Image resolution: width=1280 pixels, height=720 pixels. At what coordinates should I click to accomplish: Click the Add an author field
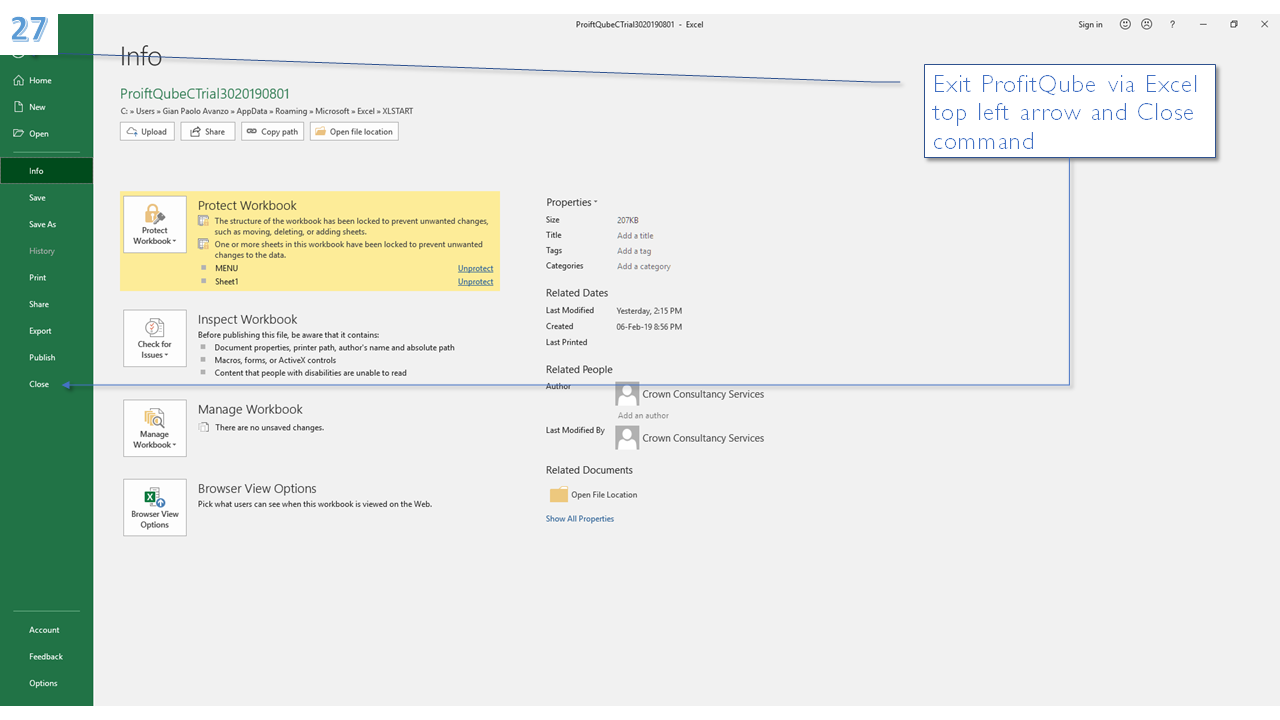tap(643, 416)
